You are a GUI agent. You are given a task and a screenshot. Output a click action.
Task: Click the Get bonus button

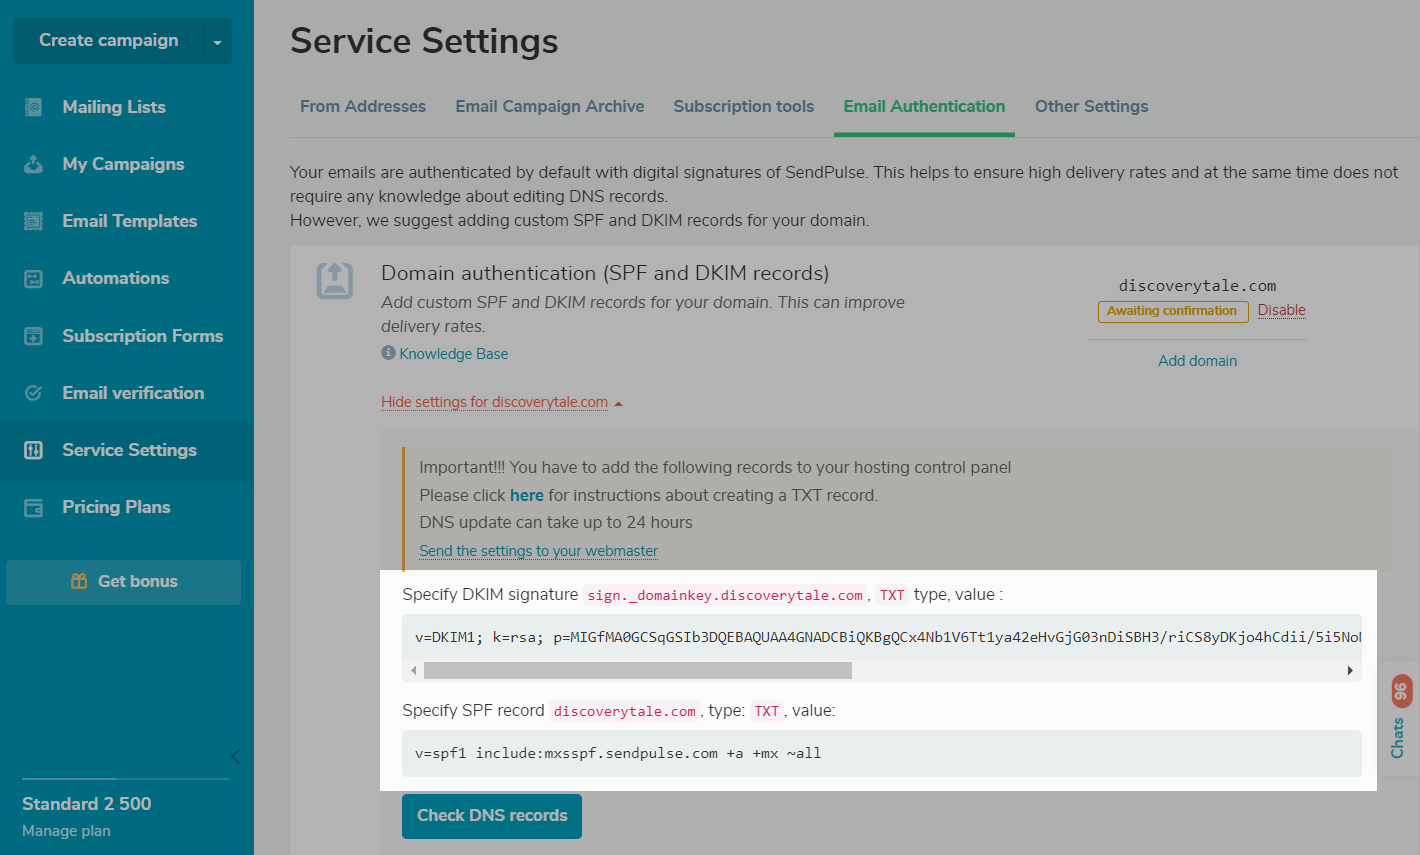(x=124, y=581)
